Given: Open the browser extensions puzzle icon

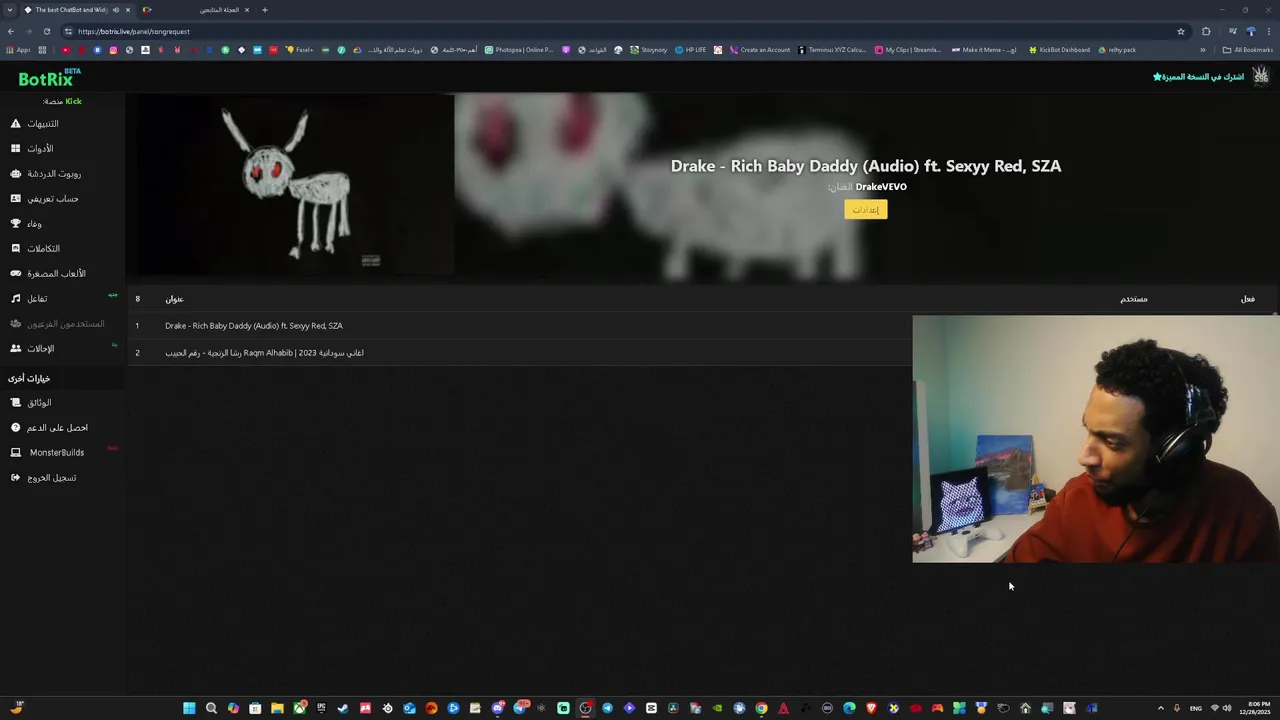Looking at the screenshot, I should [x=1206, y=31].
